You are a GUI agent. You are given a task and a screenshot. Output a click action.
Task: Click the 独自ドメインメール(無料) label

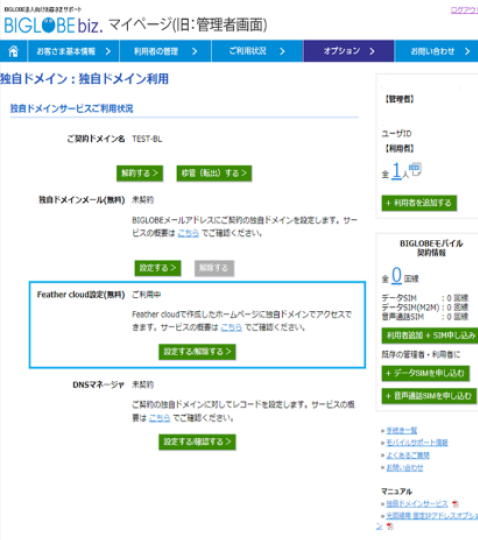pos(82,200)
